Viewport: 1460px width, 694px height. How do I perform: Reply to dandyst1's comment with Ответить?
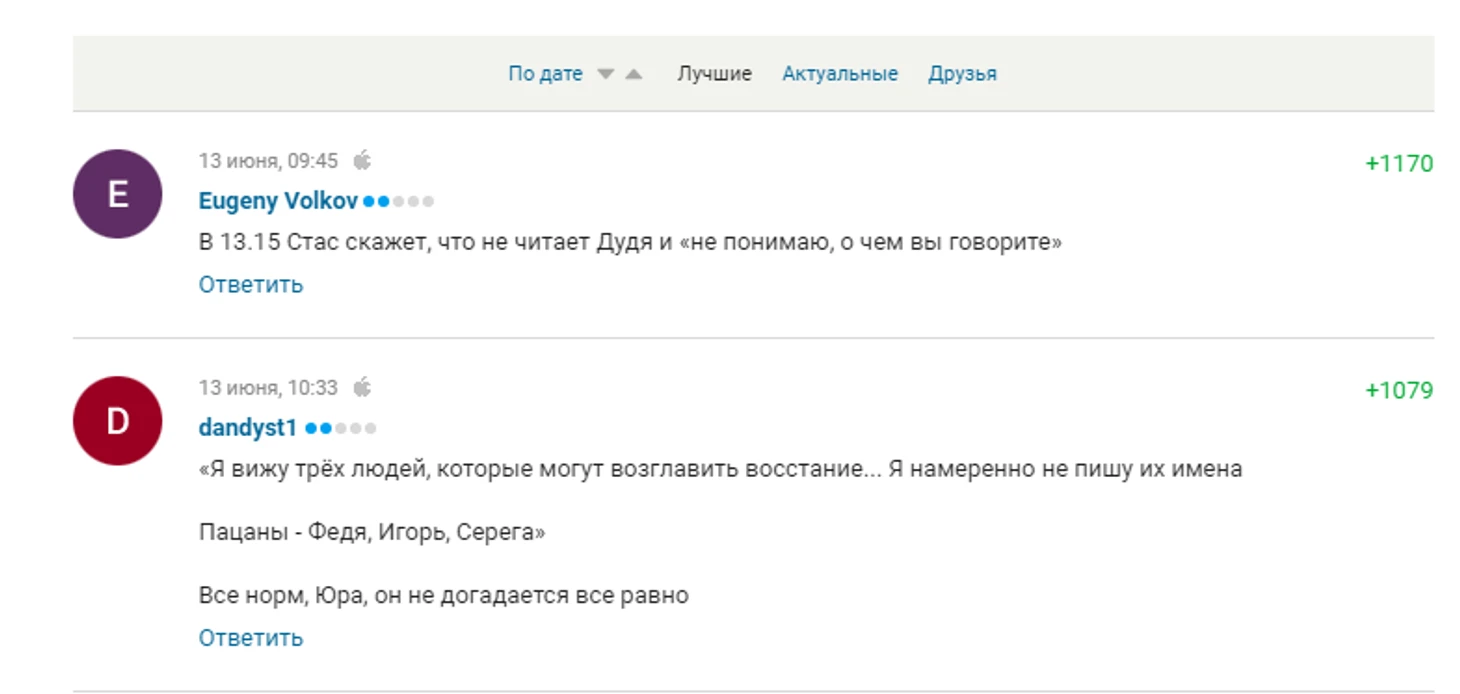pos(251,638)
